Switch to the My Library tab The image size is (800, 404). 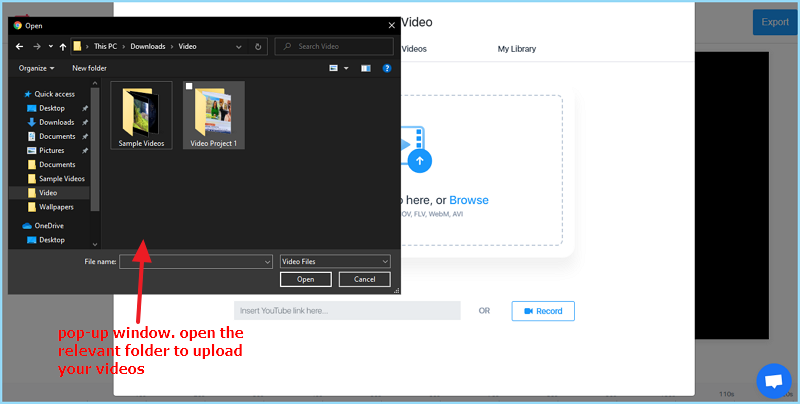point(517,49)
